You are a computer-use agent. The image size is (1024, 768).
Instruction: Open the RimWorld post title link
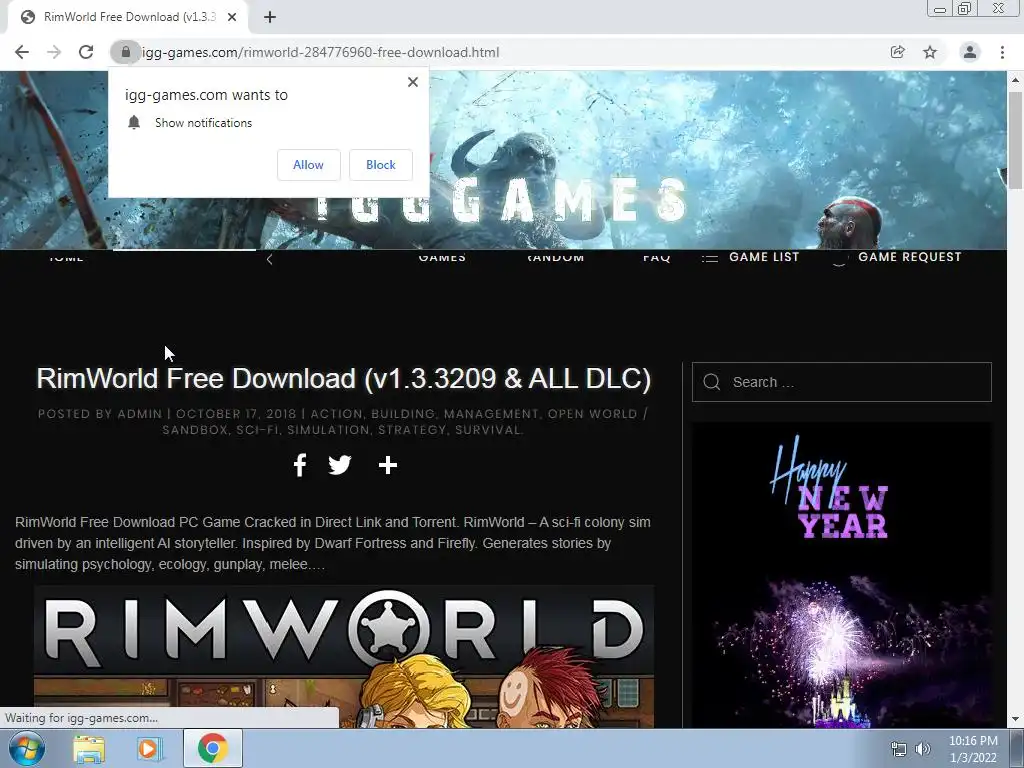pos(344,378)
